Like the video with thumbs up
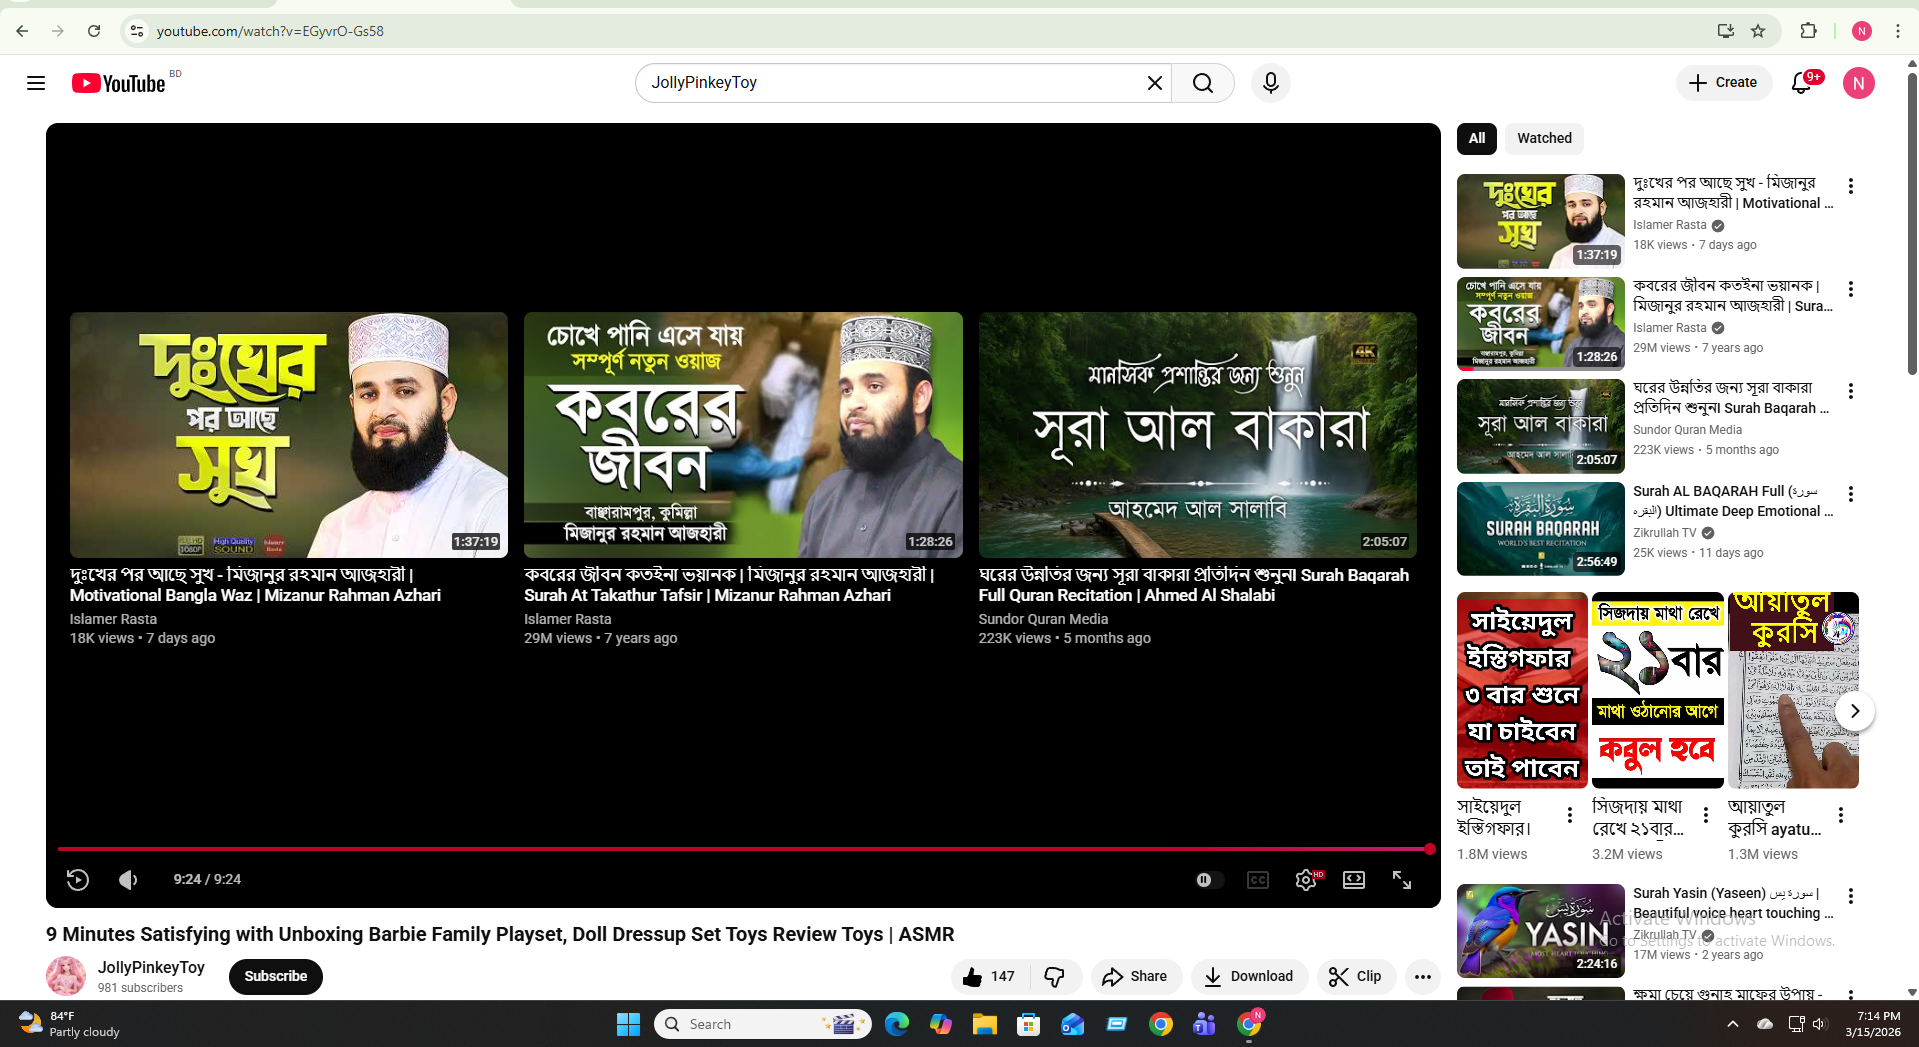 pos(988,977)
